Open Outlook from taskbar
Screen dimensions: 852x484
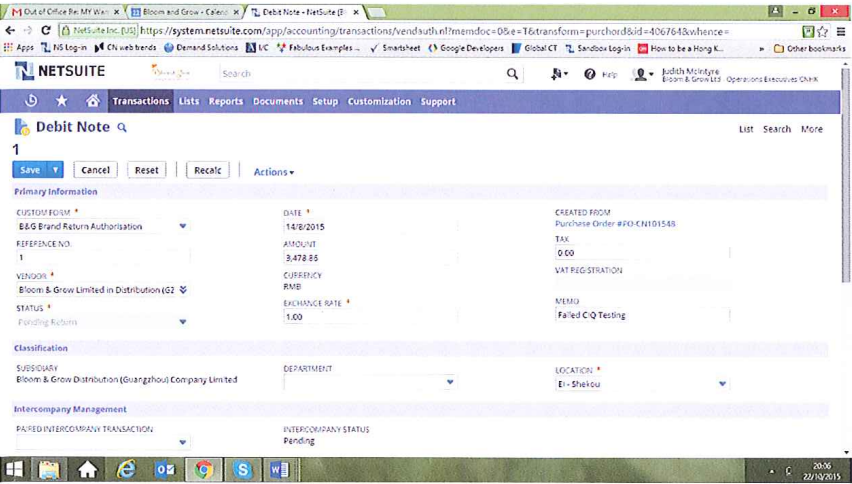[x=165, y=469]
